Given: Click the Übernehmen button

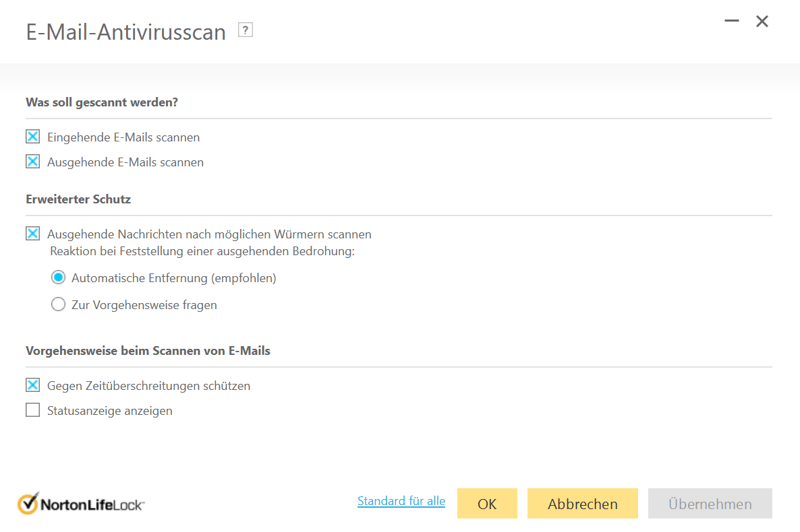Looking at the screenshot, I should [710, 504].
